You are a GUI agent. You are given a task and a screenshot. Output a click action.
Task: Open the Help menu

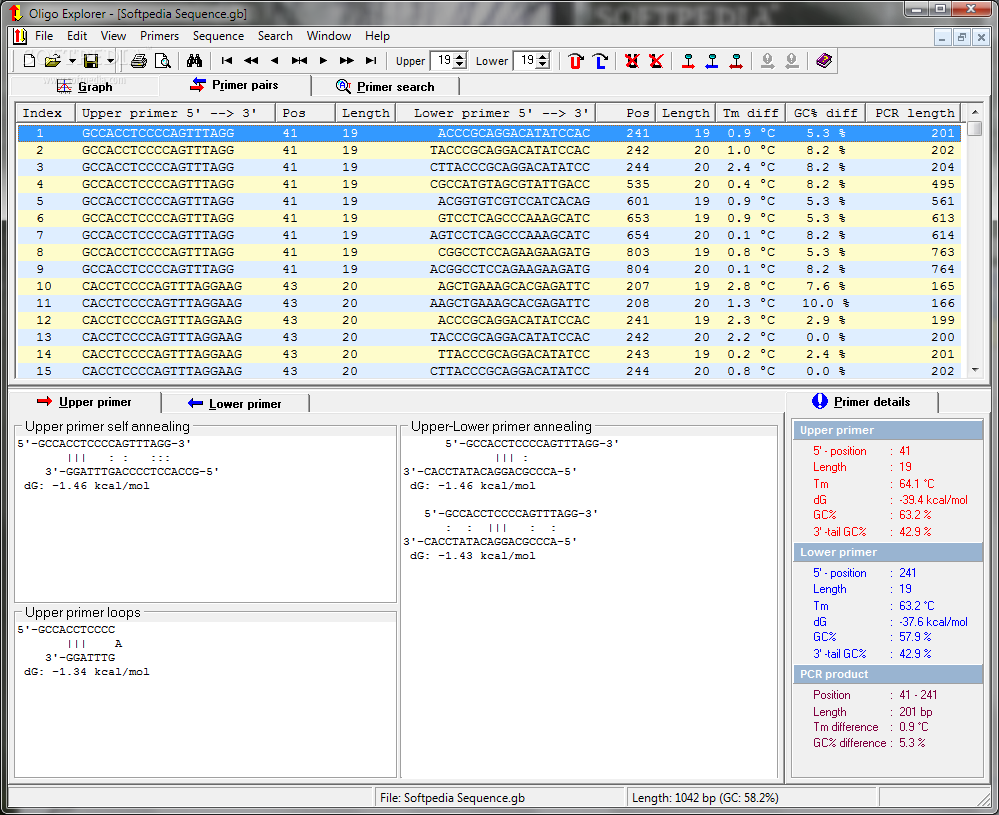[x=377, y=36]
